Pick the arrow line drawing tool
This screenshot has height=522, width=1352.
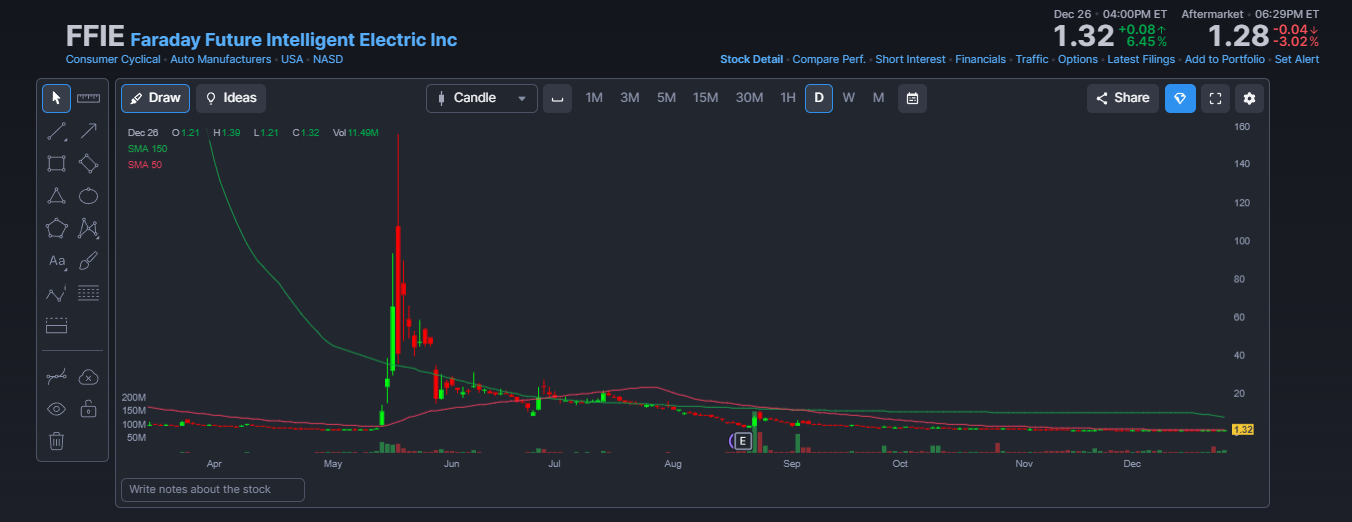pyautogui.click(x=88, y=131)
